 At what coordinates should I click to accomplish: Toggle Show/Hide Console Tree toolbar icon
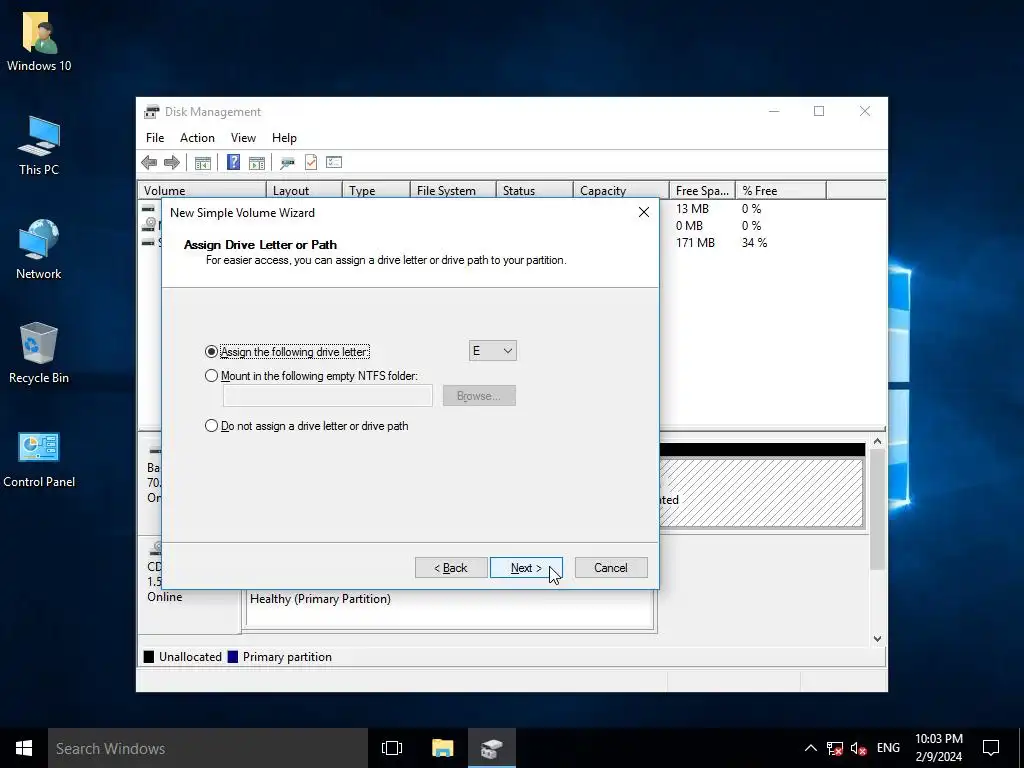pos(202,163)
